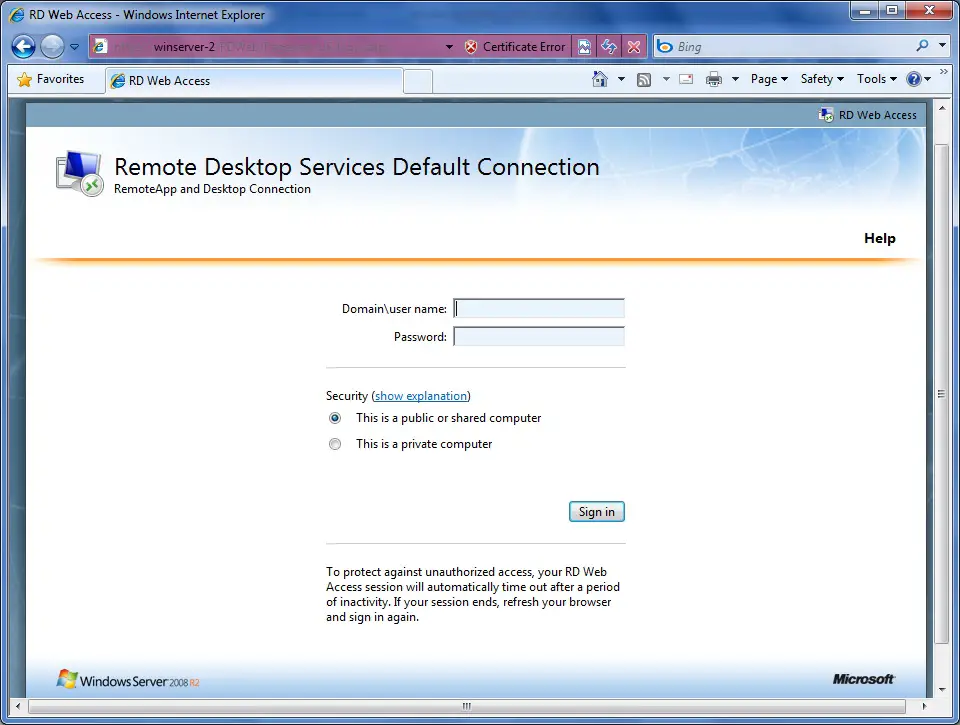Click the Read Mail envelope icon

coord(686,78)
